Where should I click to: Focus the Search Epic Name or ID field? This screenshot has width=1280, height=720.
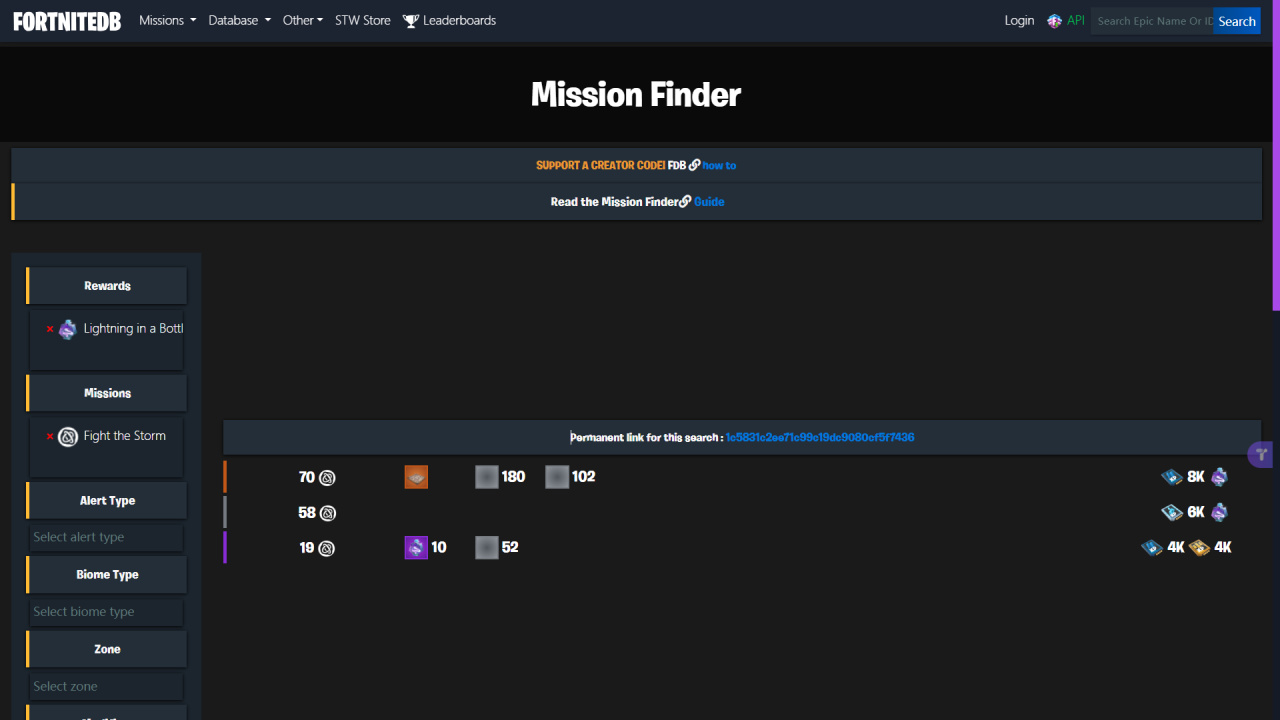coord(1152,21)
